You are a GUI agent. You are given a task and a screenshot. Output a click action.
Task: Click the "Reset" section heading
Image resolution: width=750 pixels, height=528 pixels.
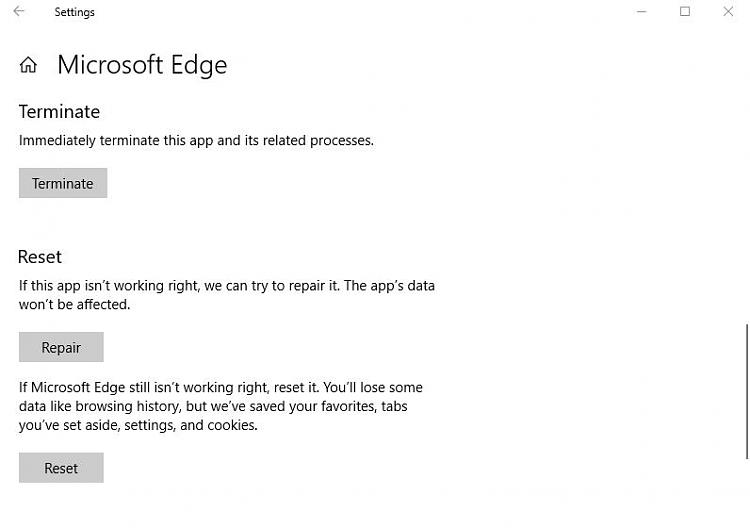[x=40, y=257]
